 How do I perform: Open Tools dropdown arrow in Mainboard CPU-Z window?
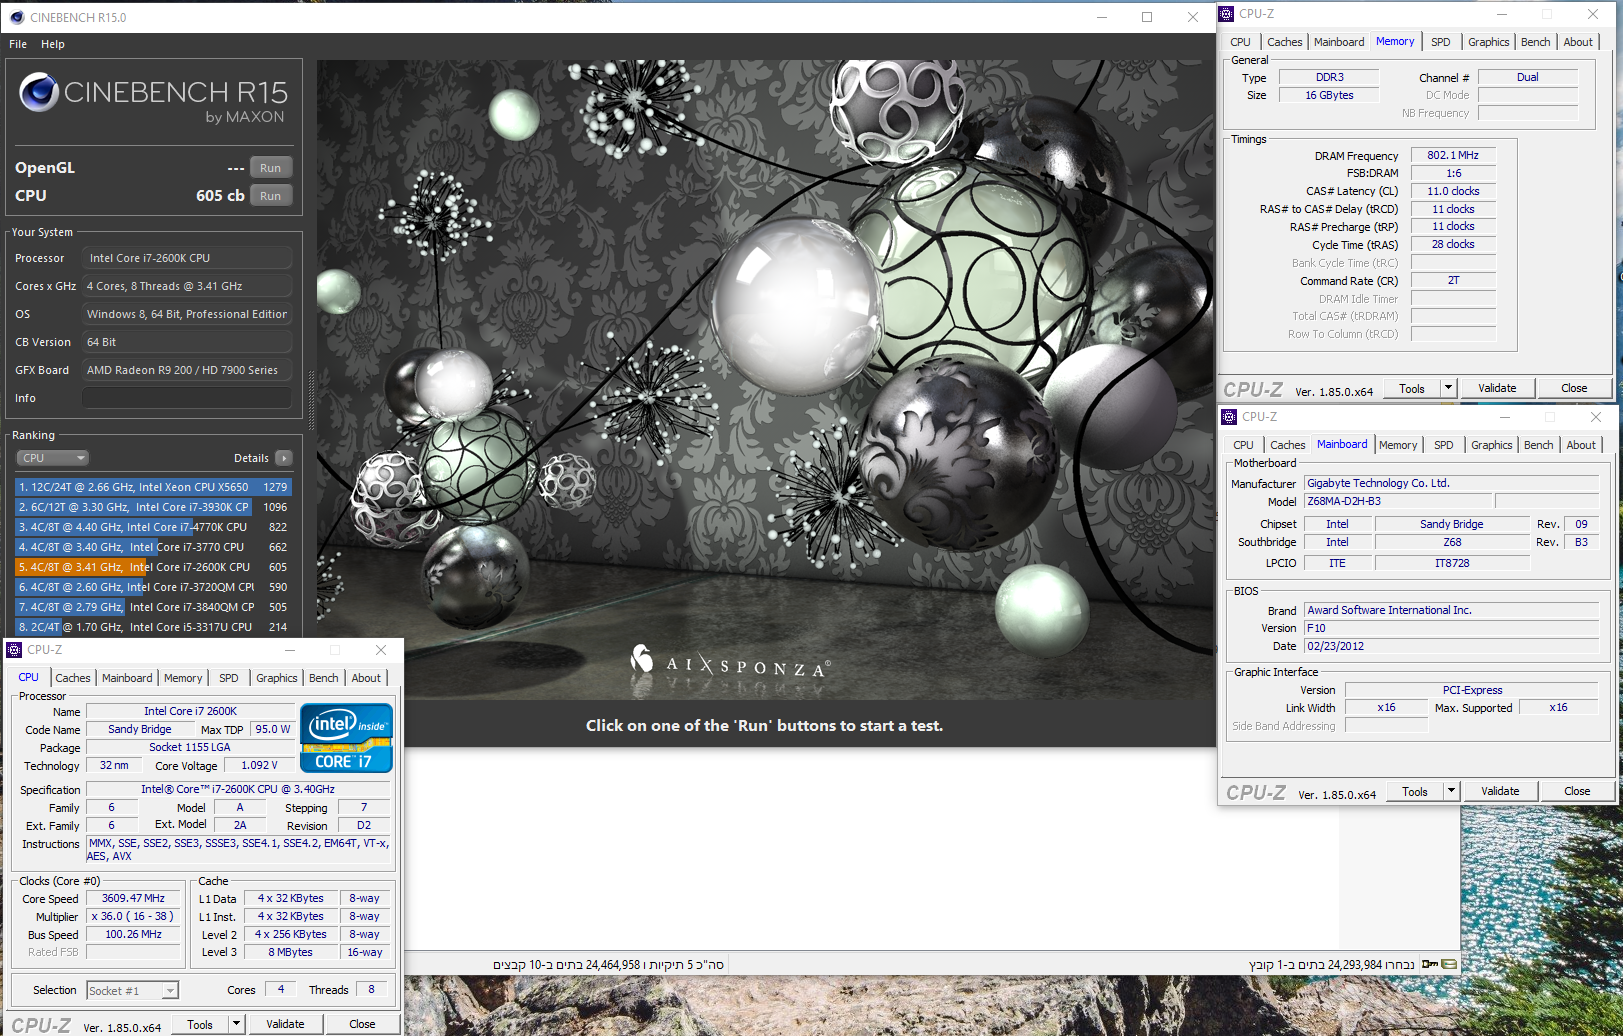click(1451, 791)
